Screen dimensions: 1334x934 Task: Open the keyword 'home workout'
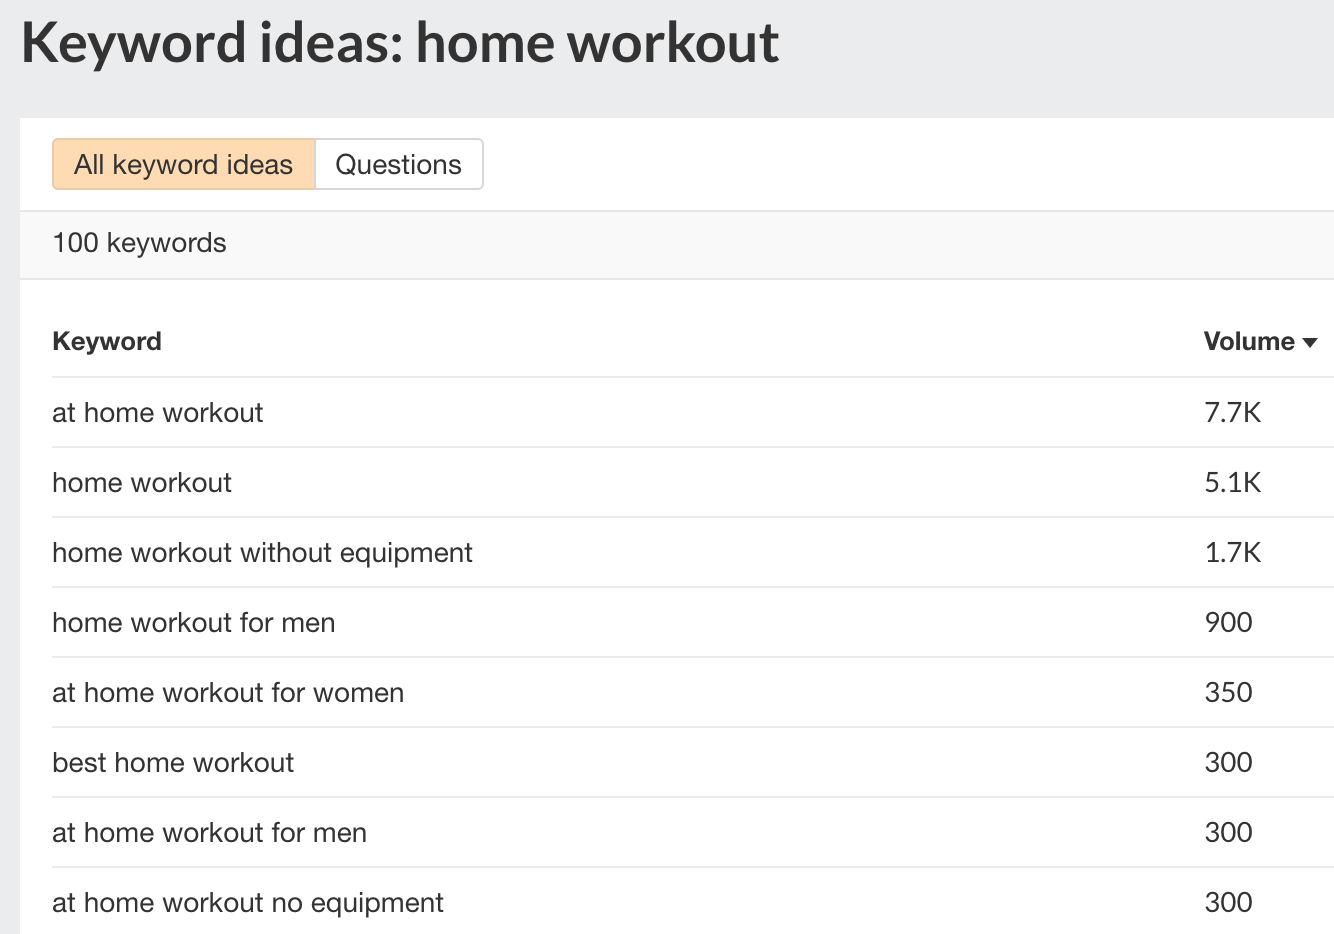[141, 482]
